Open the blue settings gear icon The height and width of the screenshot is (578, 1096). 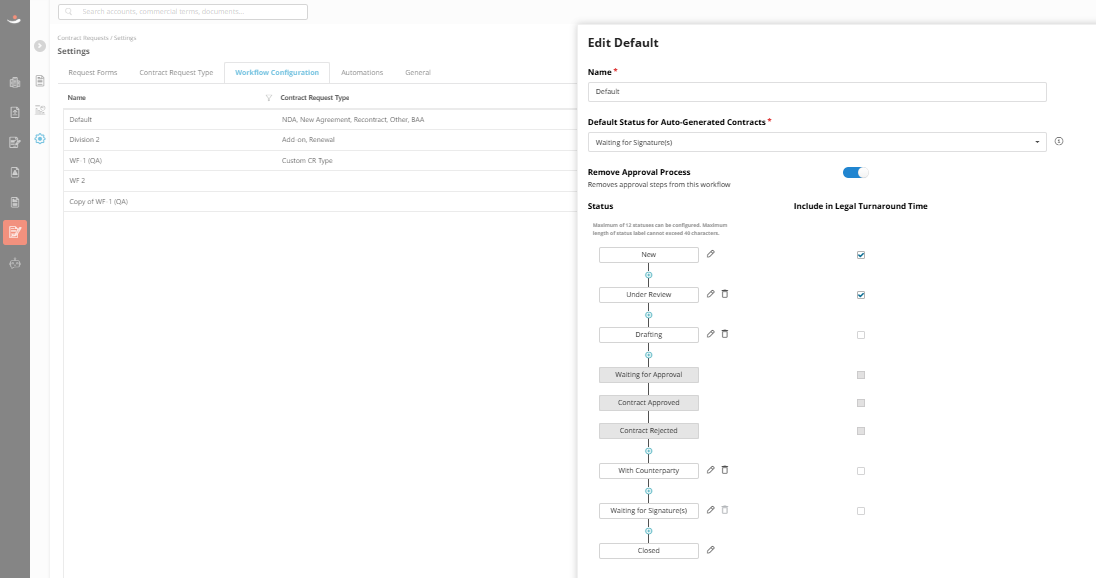(40, 138)
